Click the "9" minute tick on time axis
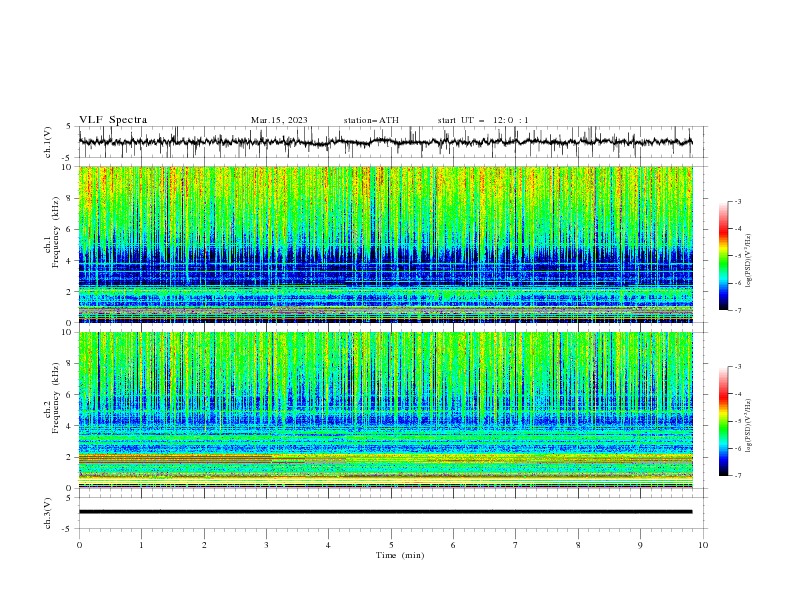The image size is (792, 612). tap(640, 545)
